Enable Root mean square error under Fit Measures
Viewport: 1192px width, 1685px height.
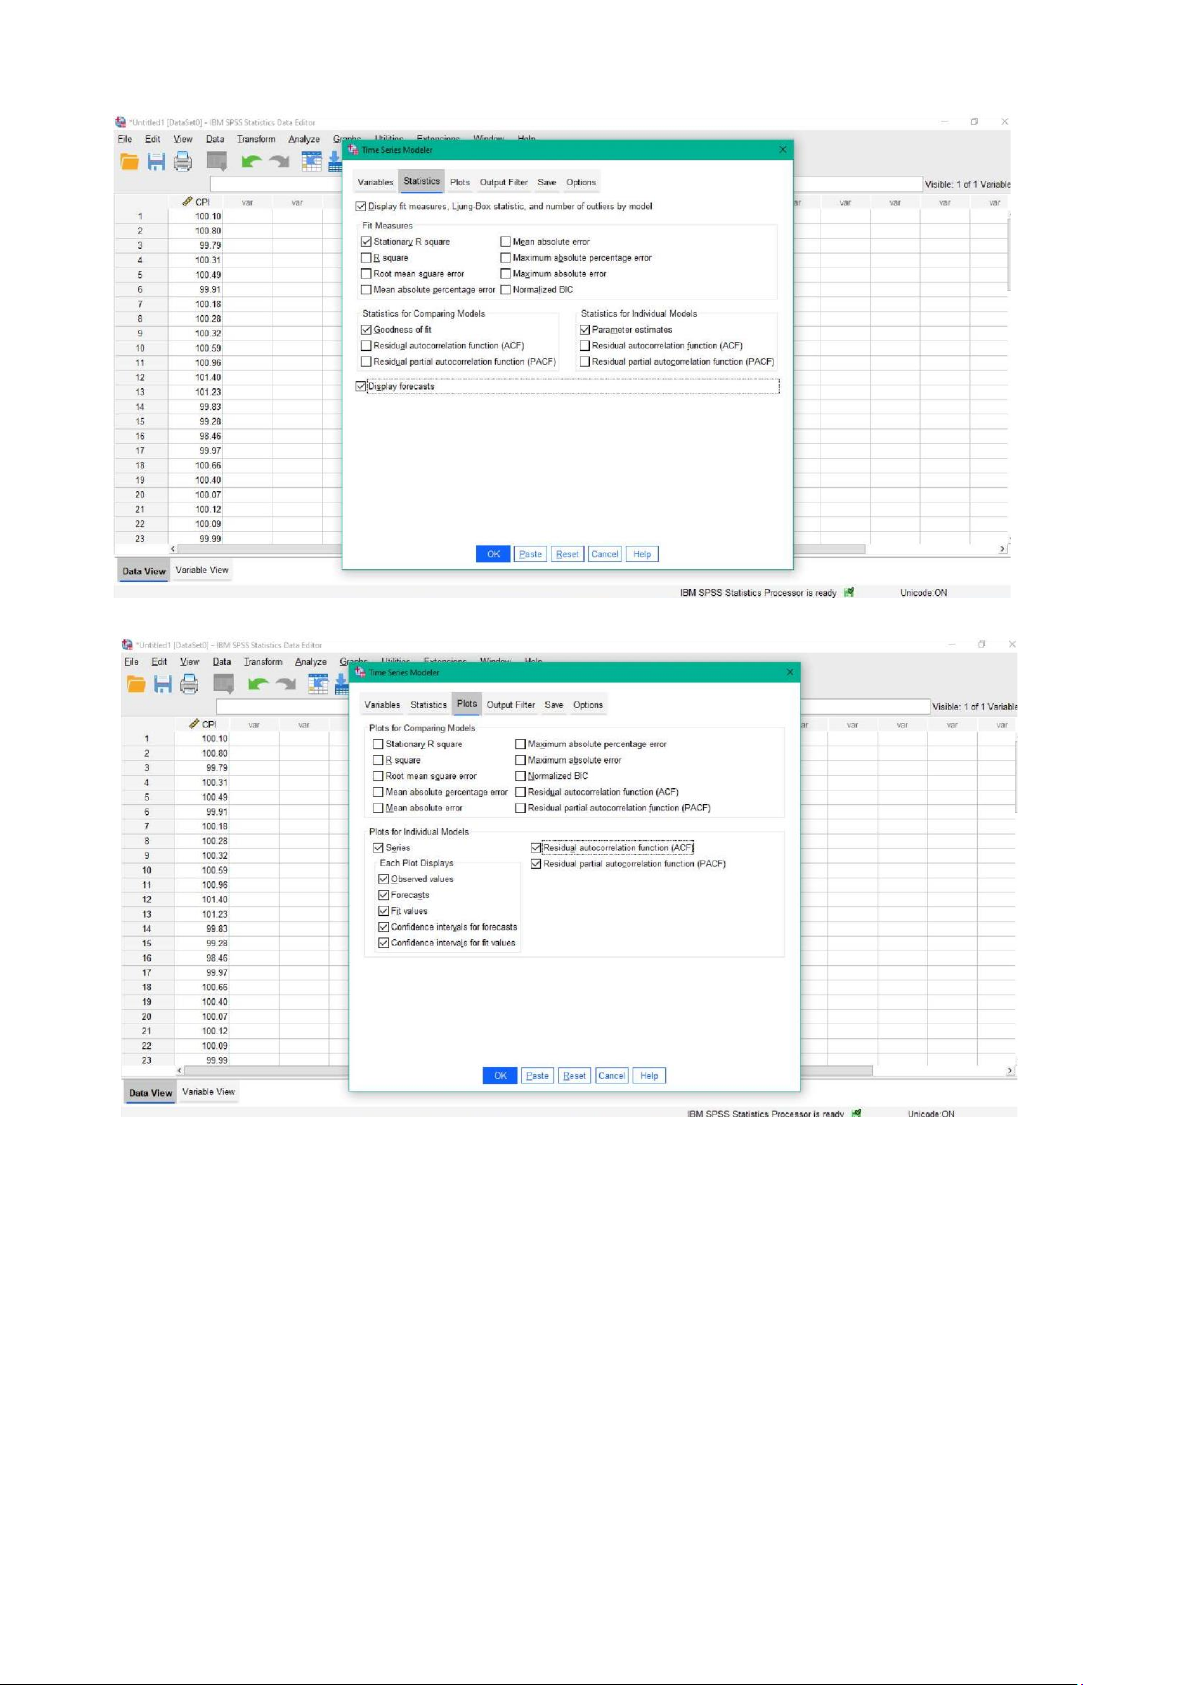point(366,274)
